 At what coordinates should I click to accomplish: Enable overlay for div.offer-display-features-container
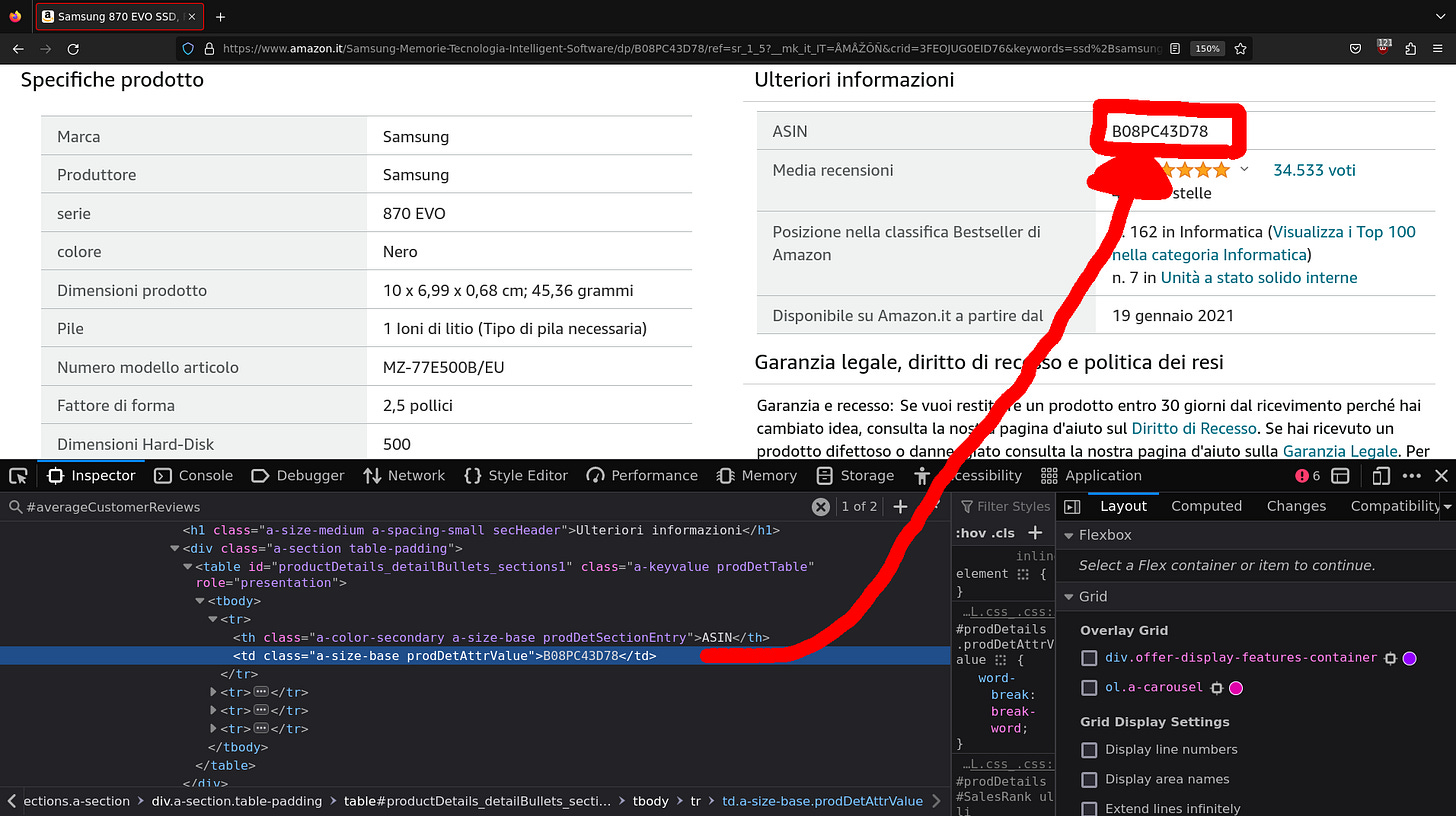[1089, 658]
